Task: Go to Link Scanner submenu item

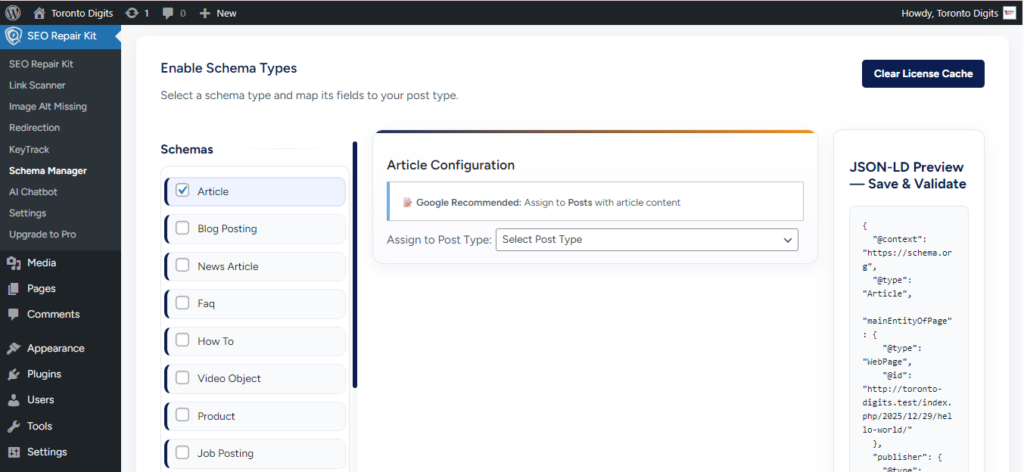Action: pyautogui.click(x=37, y=85)
